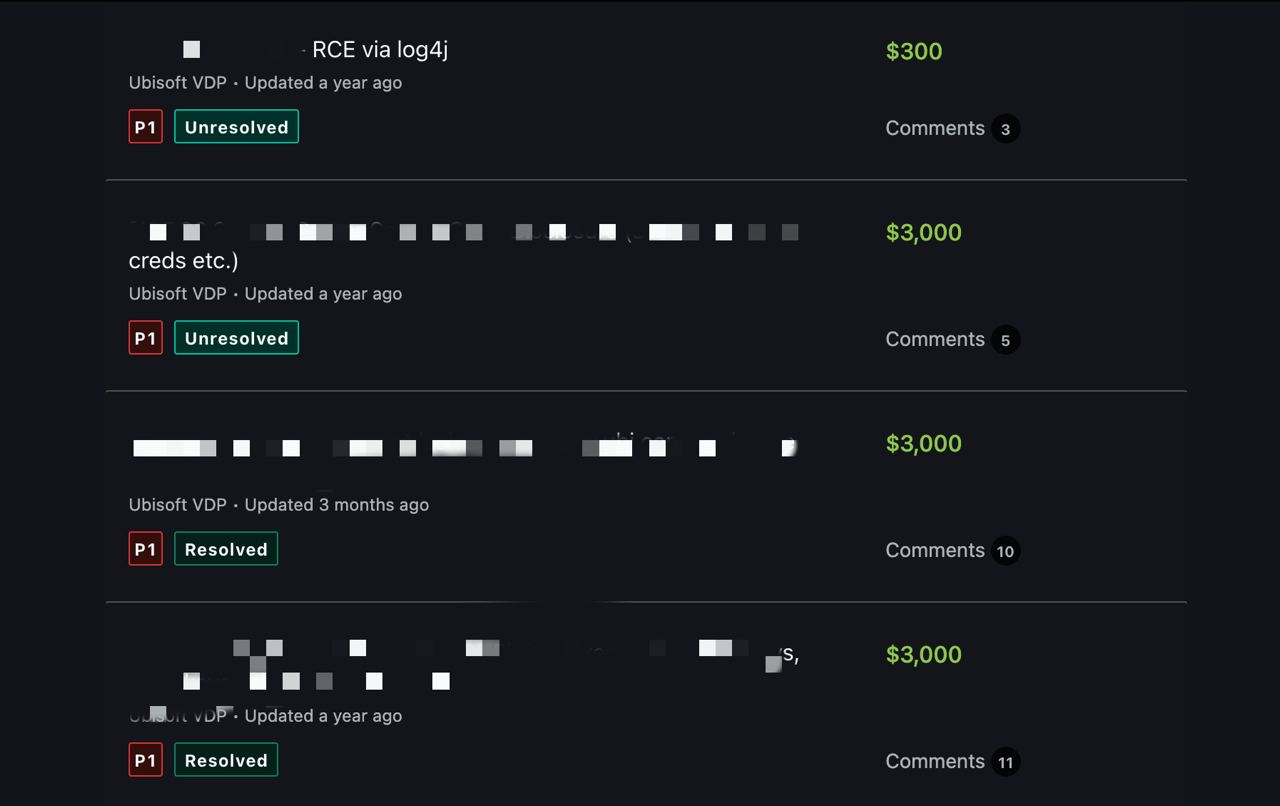Viewport: 1280px width, 806px height.
Task: Click the comment count badge showing 3
Action: coord(1005,129)
